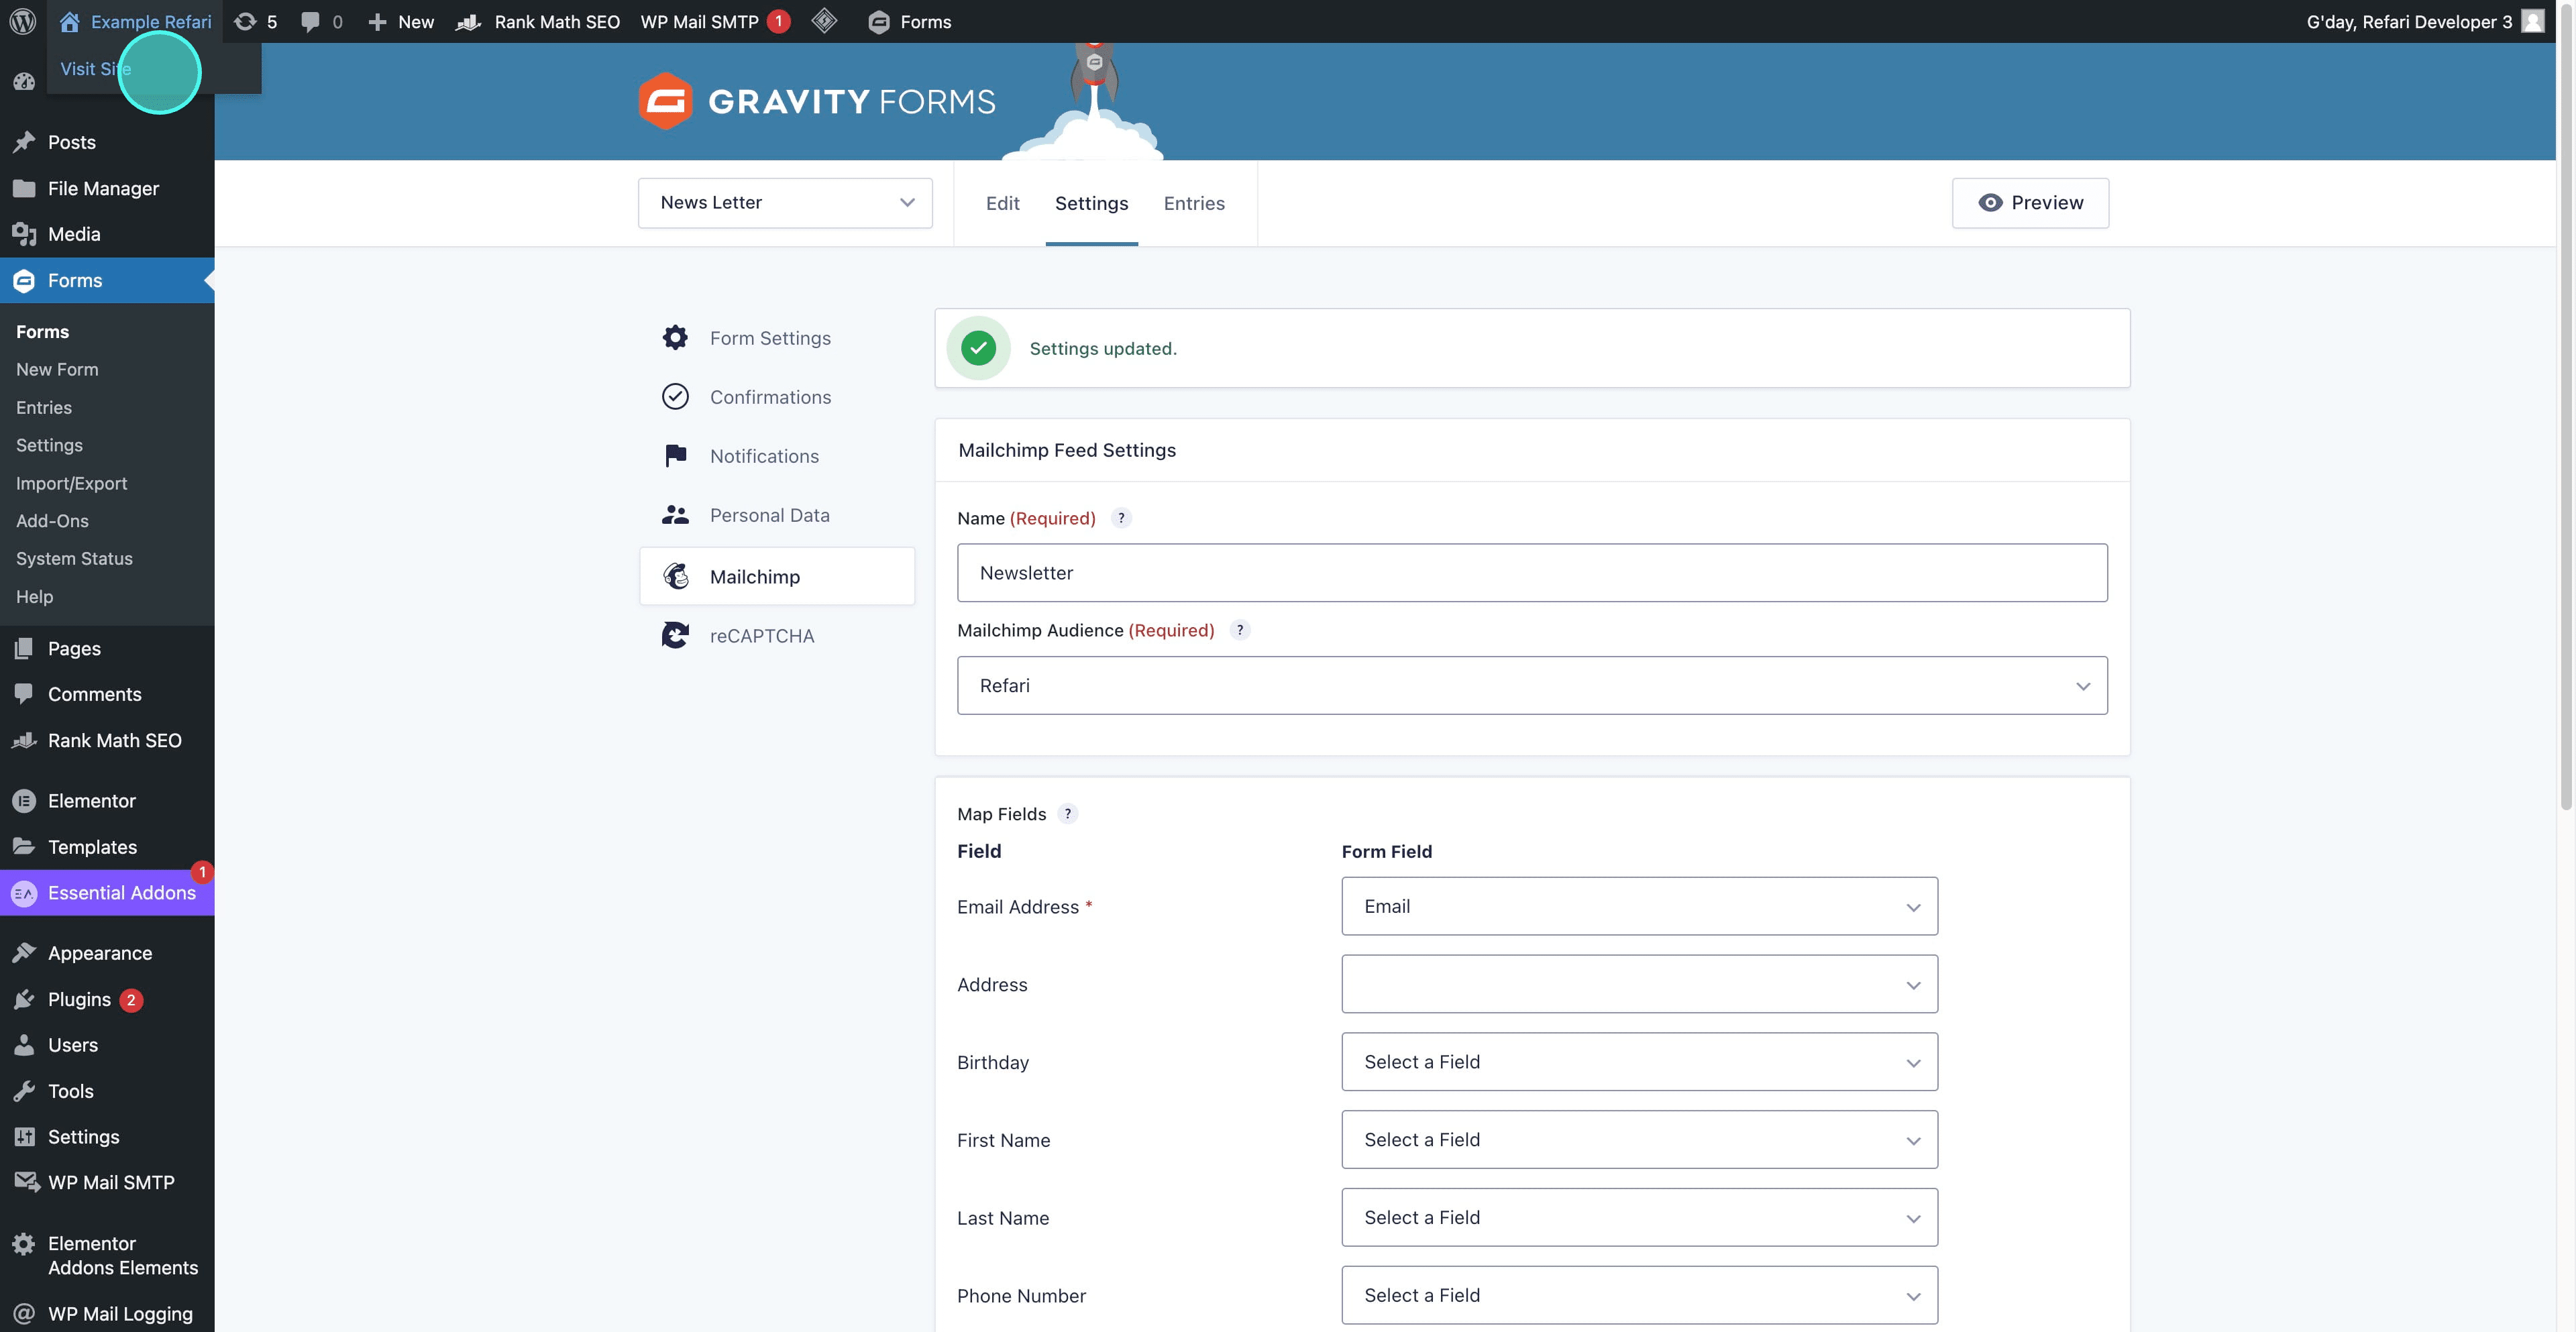
Task: Open the Email Address form field dropdown
Action: 1639,906
